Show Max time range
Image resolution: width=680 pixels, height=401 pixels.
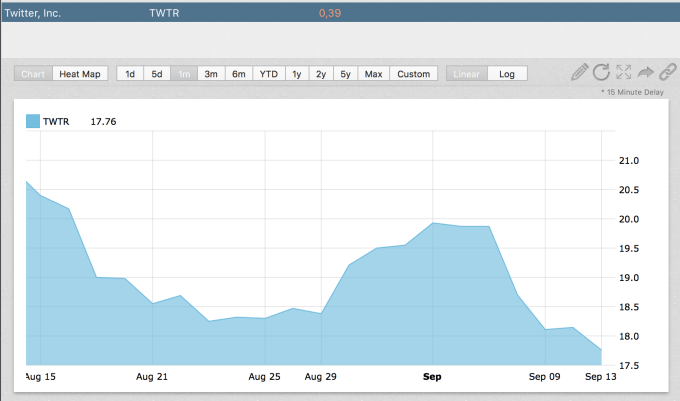(373, 74)
